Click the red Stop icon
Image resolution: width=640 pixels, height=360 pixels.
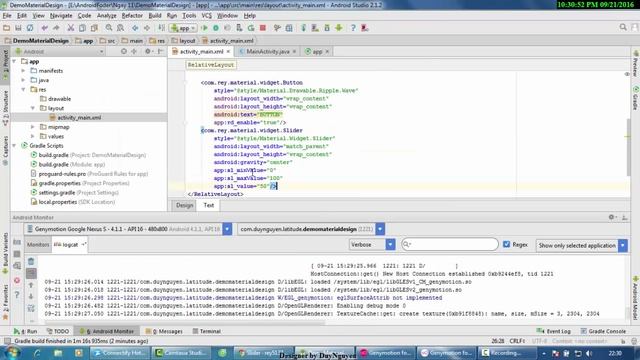coord(263,28)
